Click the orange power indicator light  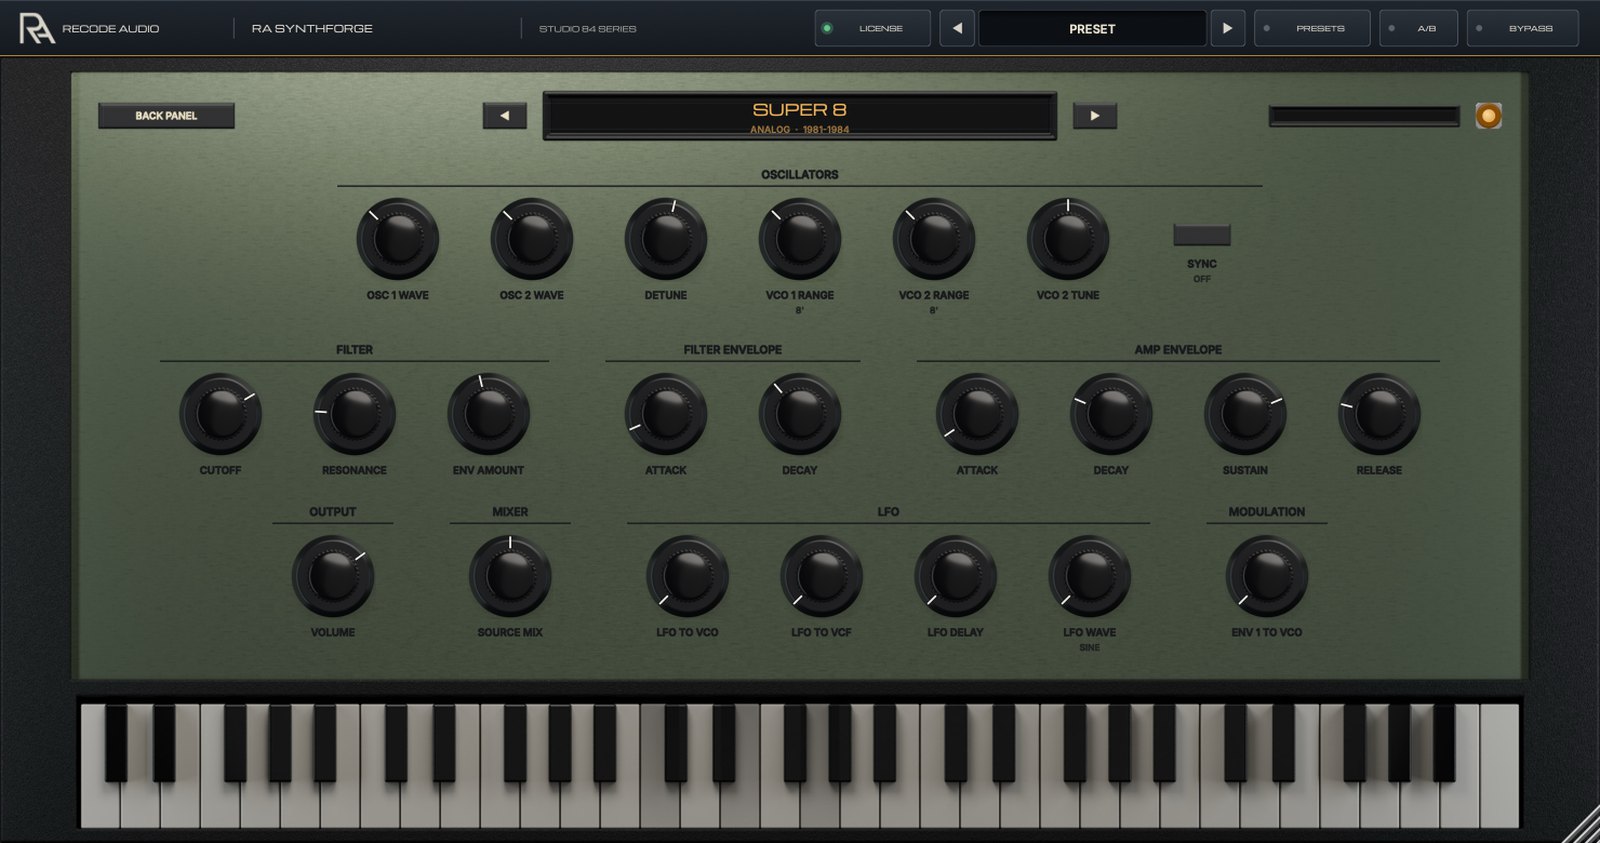click(x=1488, y=116)
